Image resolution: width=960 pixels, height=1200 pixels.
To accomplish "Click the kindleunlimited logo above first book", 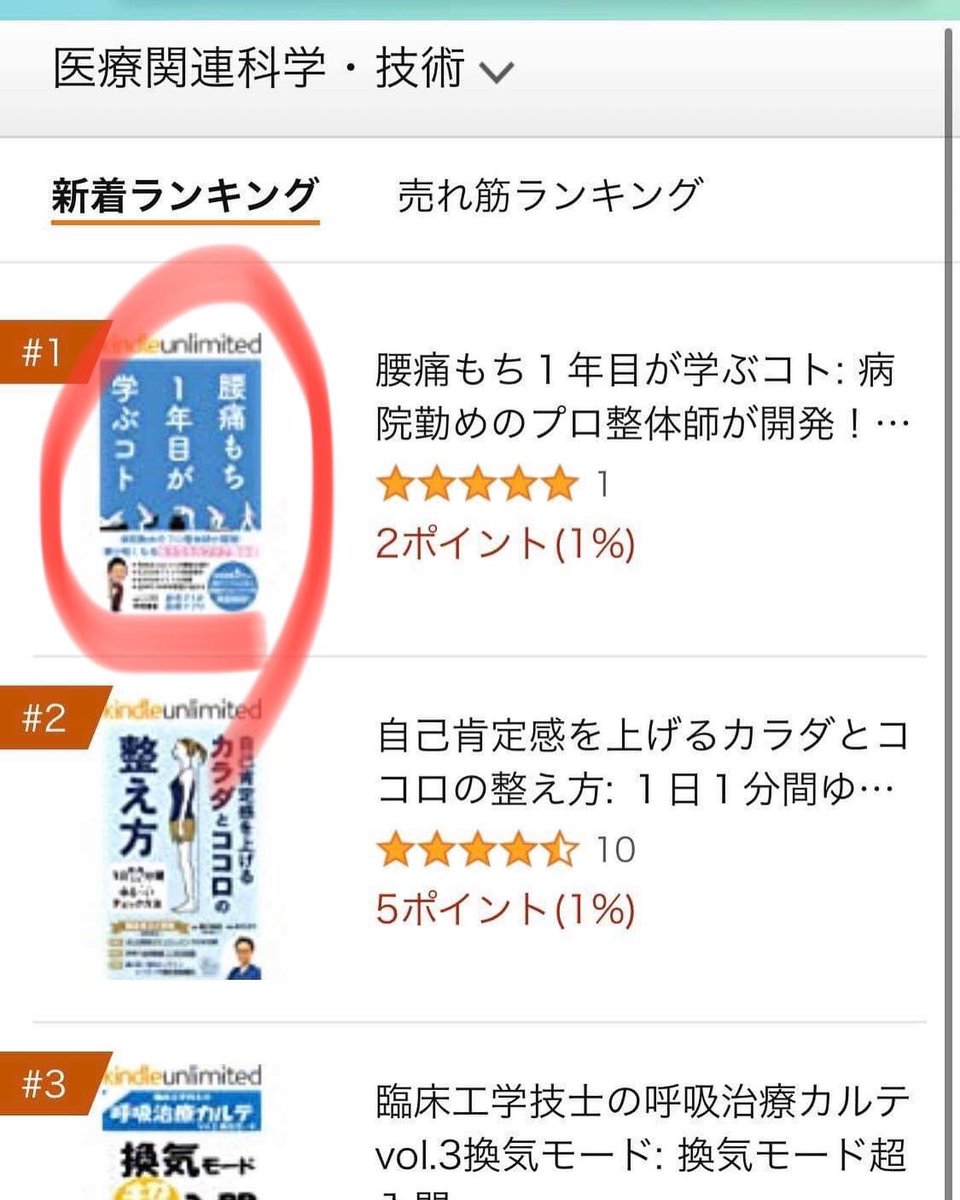I will pyautogui.click(x=182, y=343).
